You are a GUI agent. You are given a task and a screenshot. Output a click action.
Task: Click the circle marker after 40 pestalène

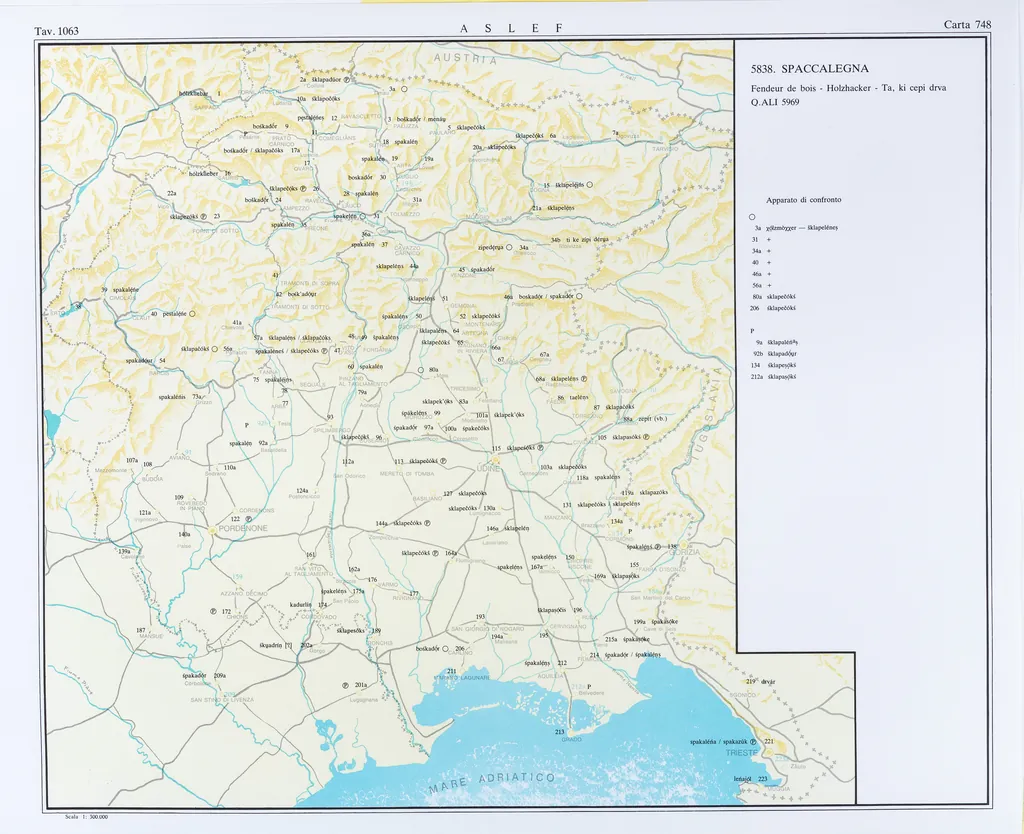point(191,314)
